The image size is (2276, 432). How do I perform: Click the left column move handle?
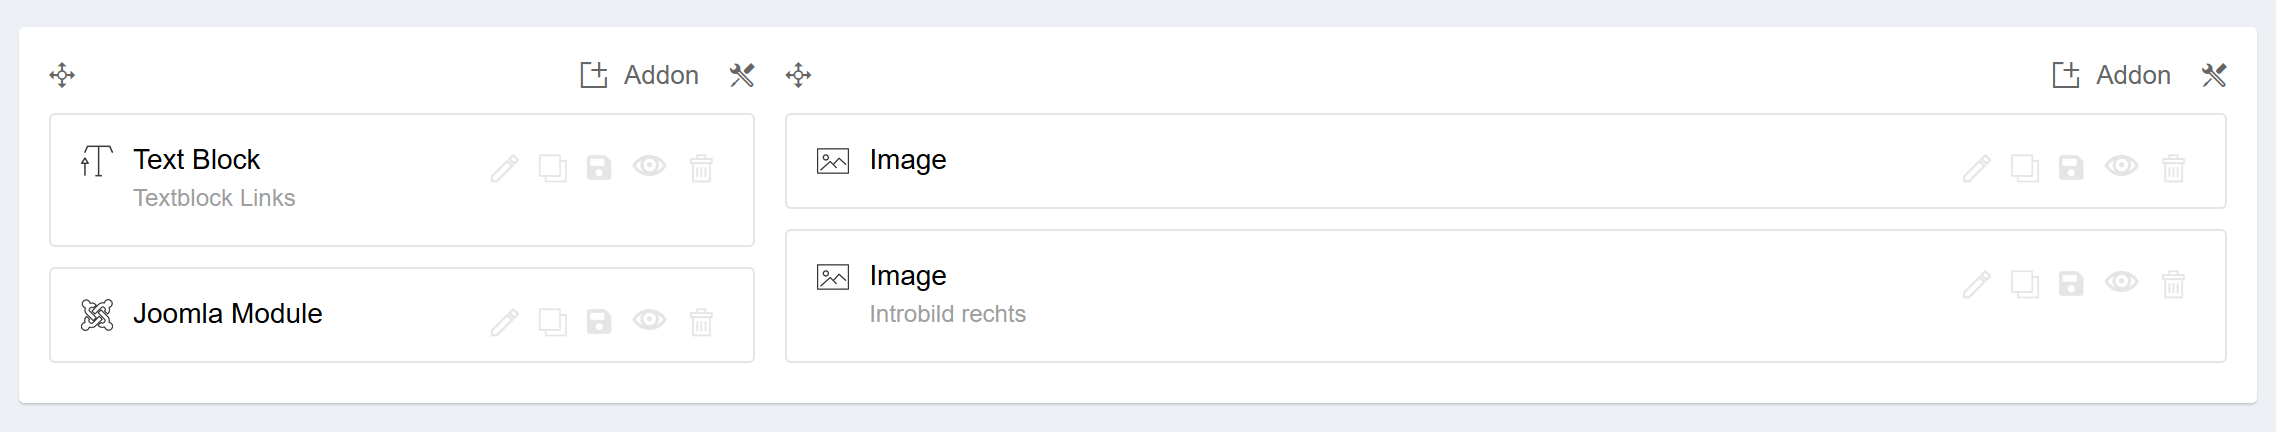62,75
